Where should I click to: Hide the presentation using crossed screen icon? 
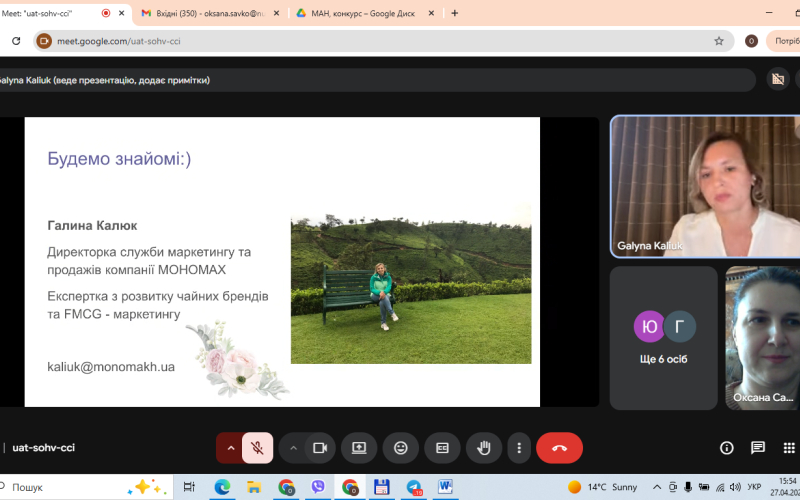(778, 79)
